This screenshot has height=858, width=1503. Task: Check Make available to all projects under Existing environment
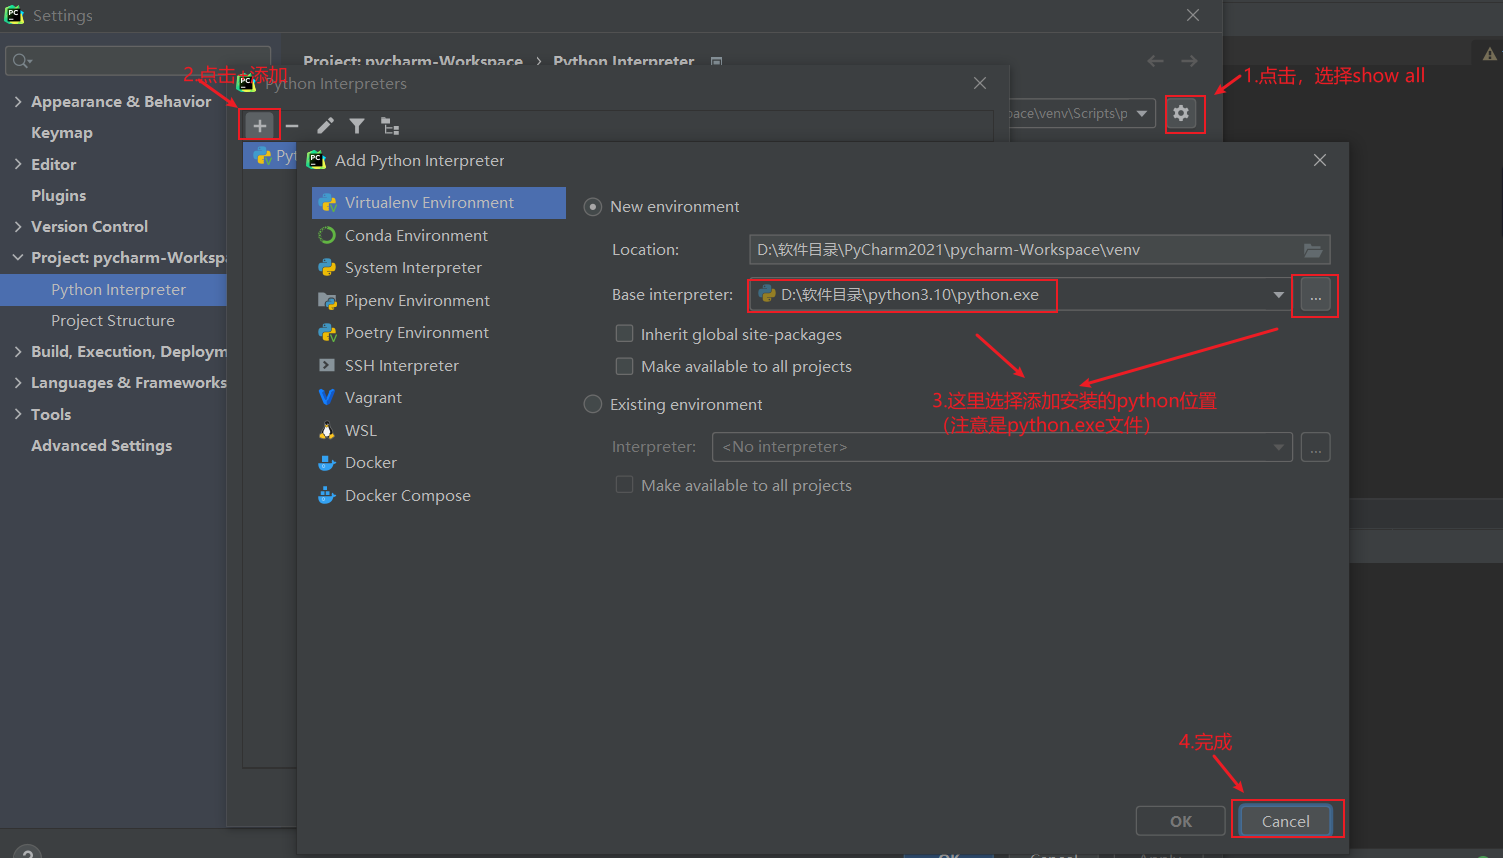(624, 485)
